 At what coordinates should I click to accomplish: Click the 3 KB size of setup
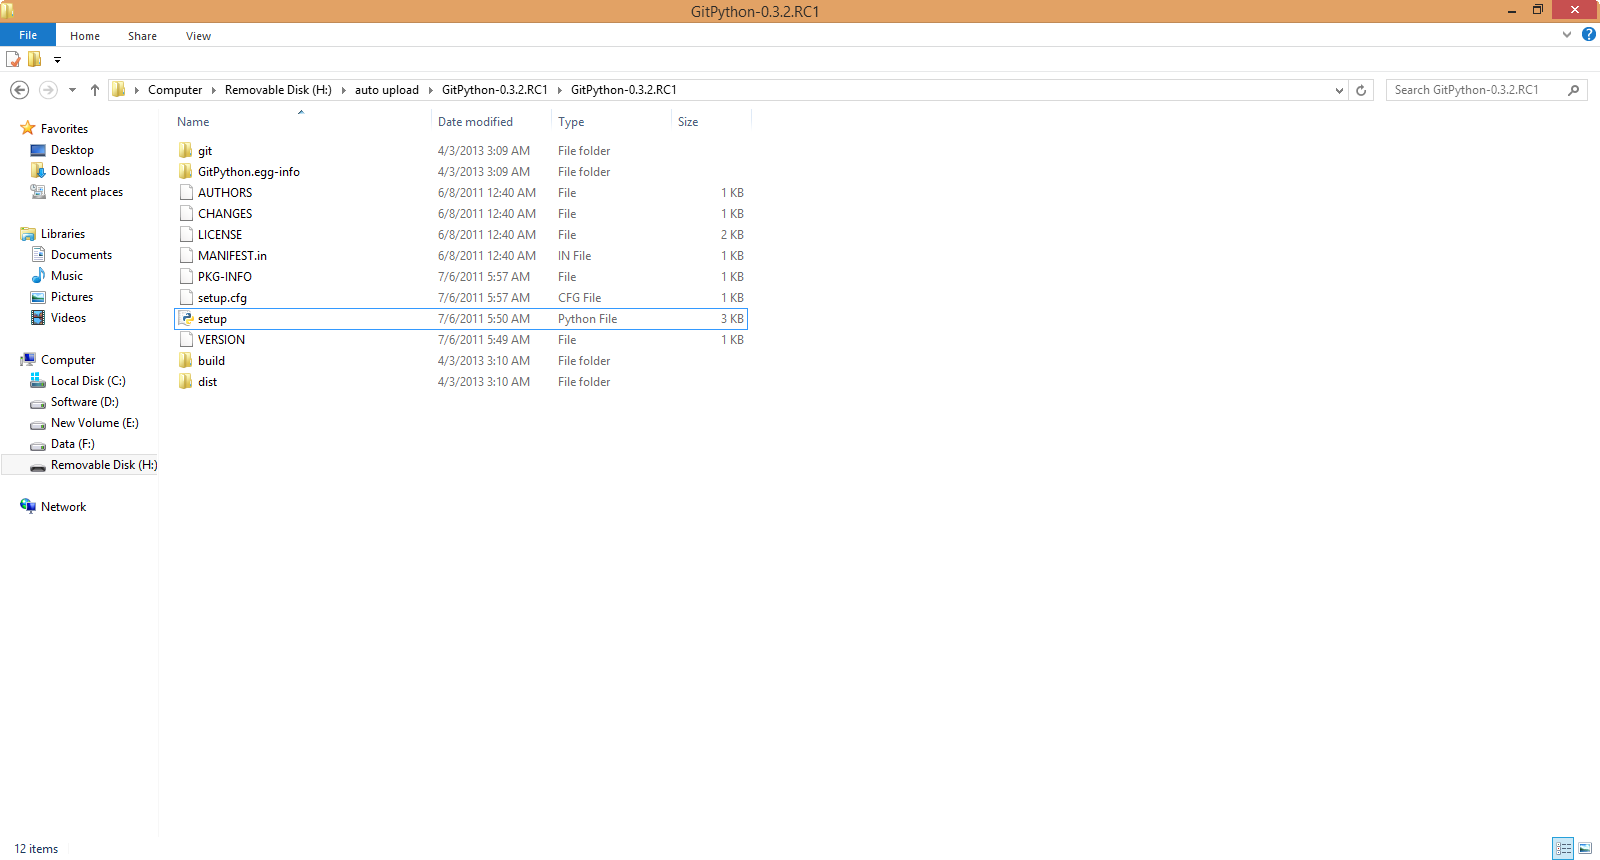[x=732, y=319]
